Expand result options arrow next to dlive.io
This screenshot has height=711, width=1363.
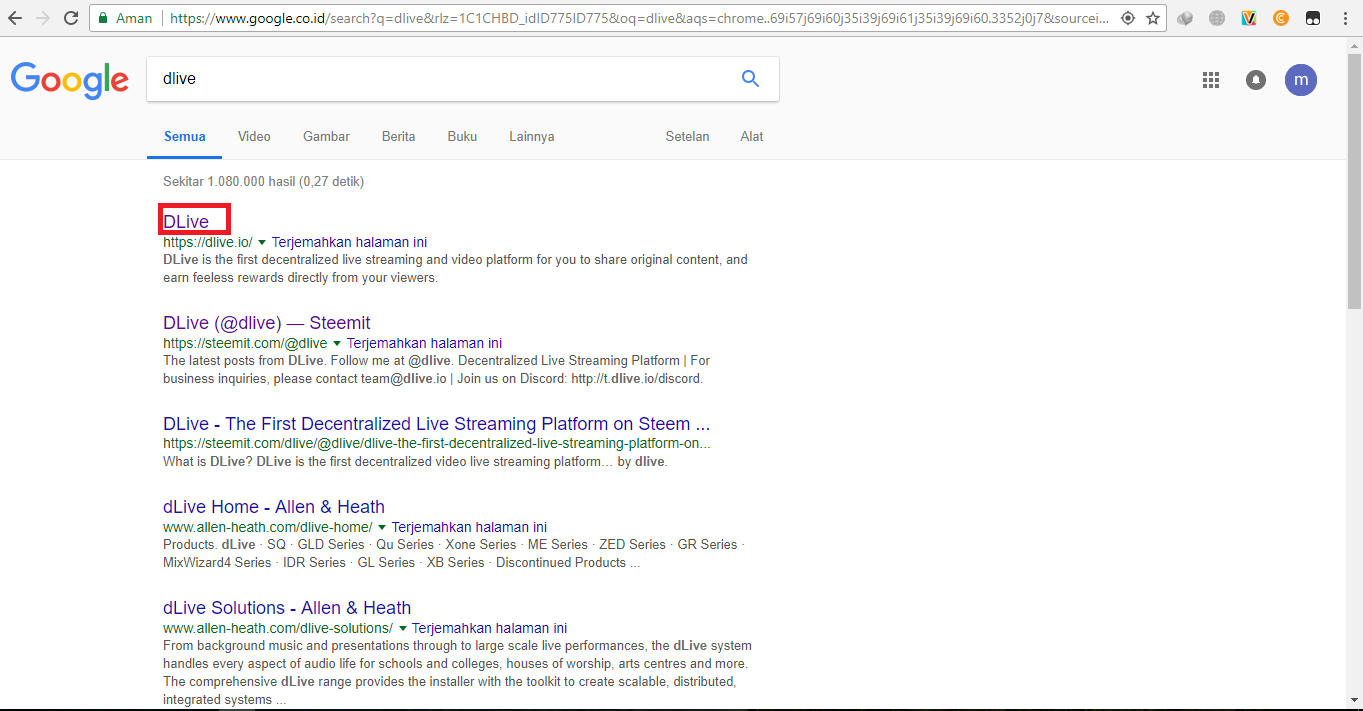tap(262, 242)
